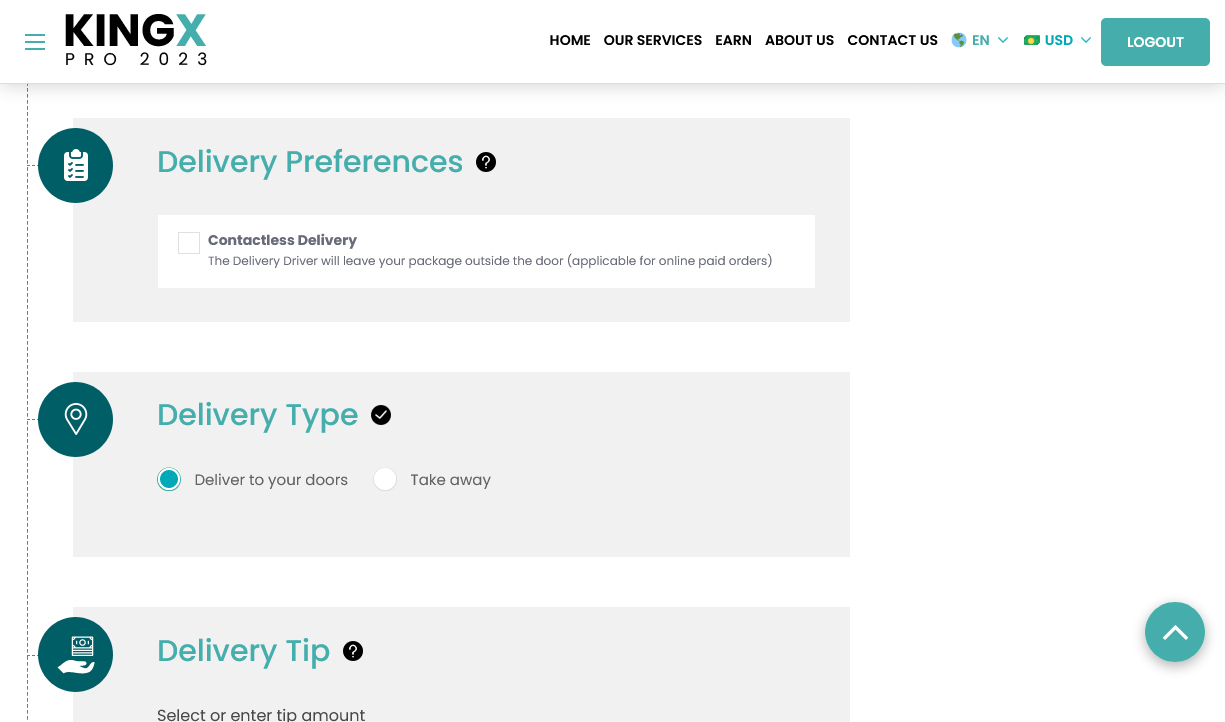Click checkmark icon beside Delivery Type
Image resolution: width=1225 pixels, height=722 pixels.
(x=381, y=415)
